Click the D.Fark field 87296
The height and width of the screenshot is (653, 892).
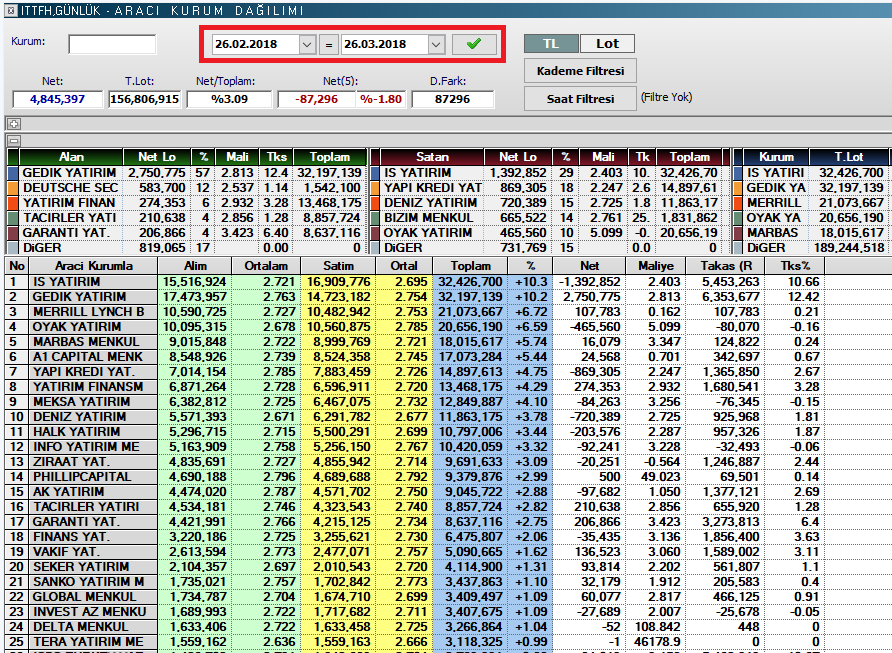[452, 99]
